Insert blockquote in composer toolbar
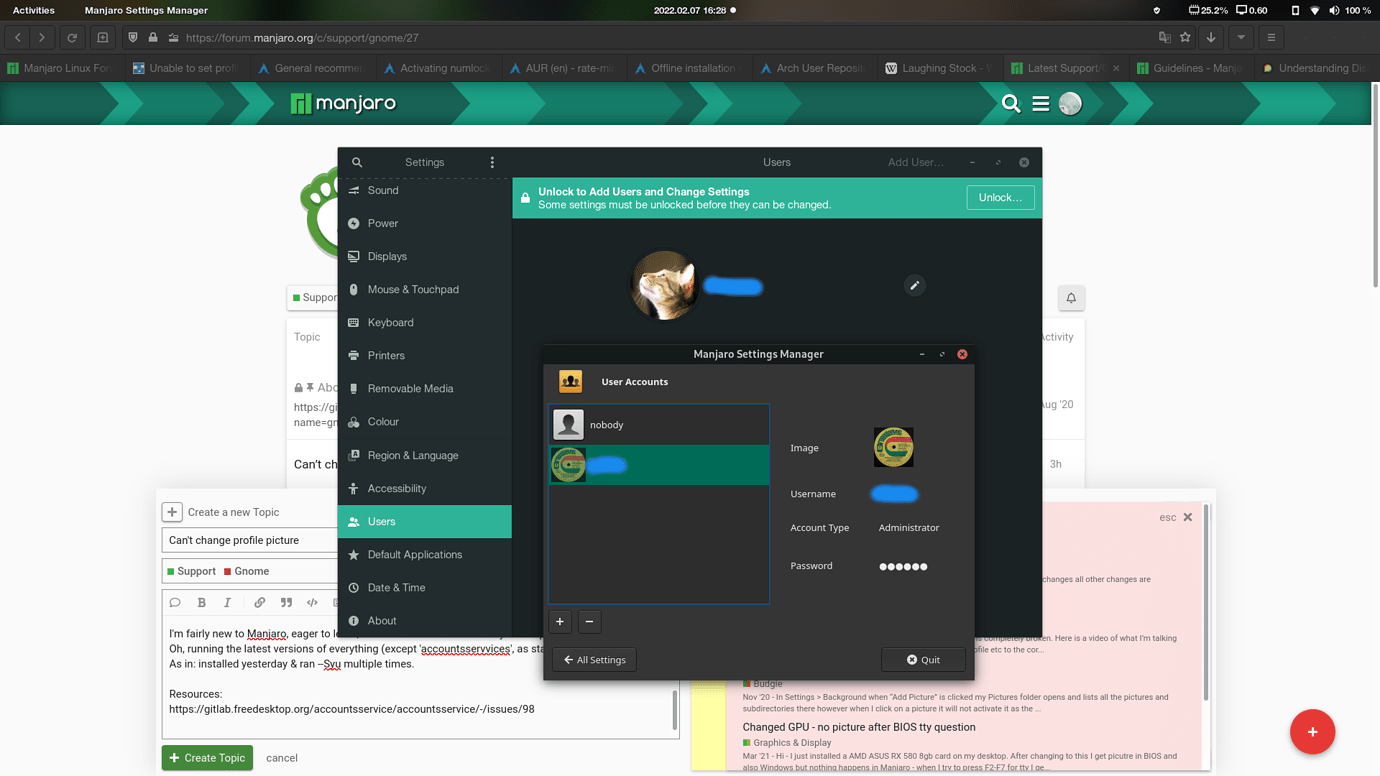1380x776 pixels. click(286, 603)
